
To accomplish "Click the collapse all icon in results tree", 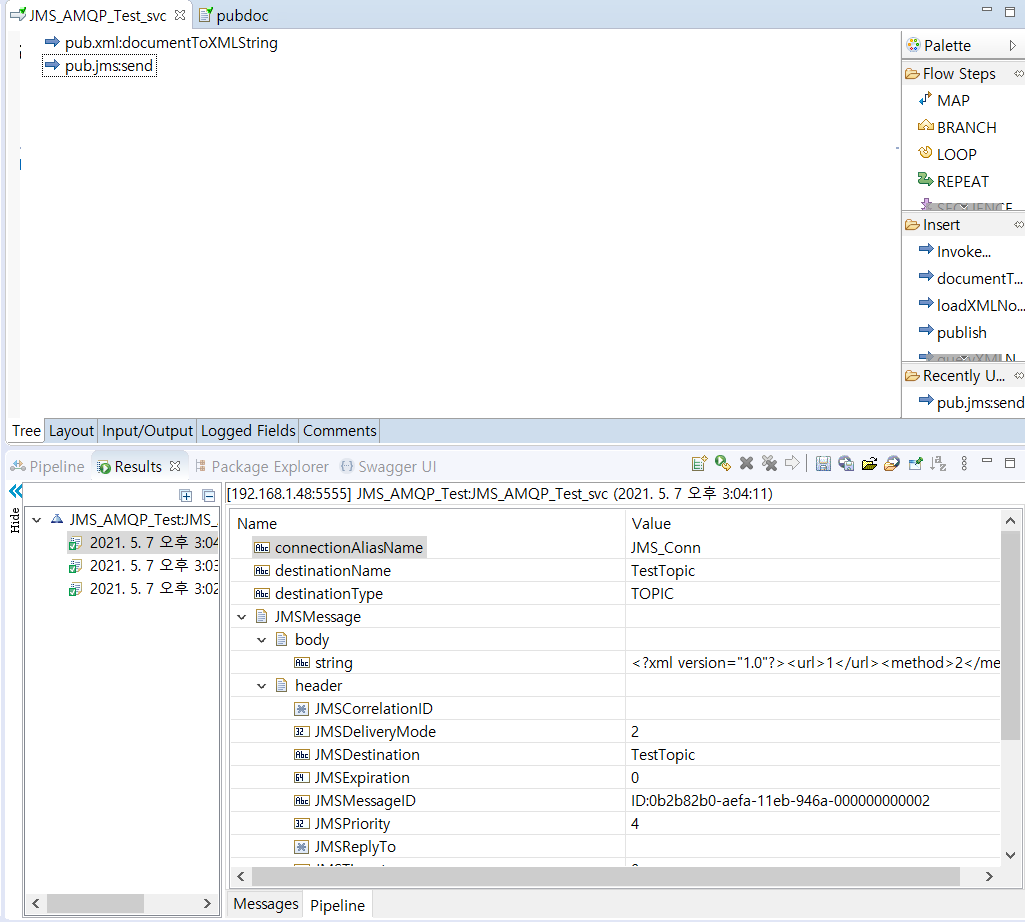I will point(208,496).
